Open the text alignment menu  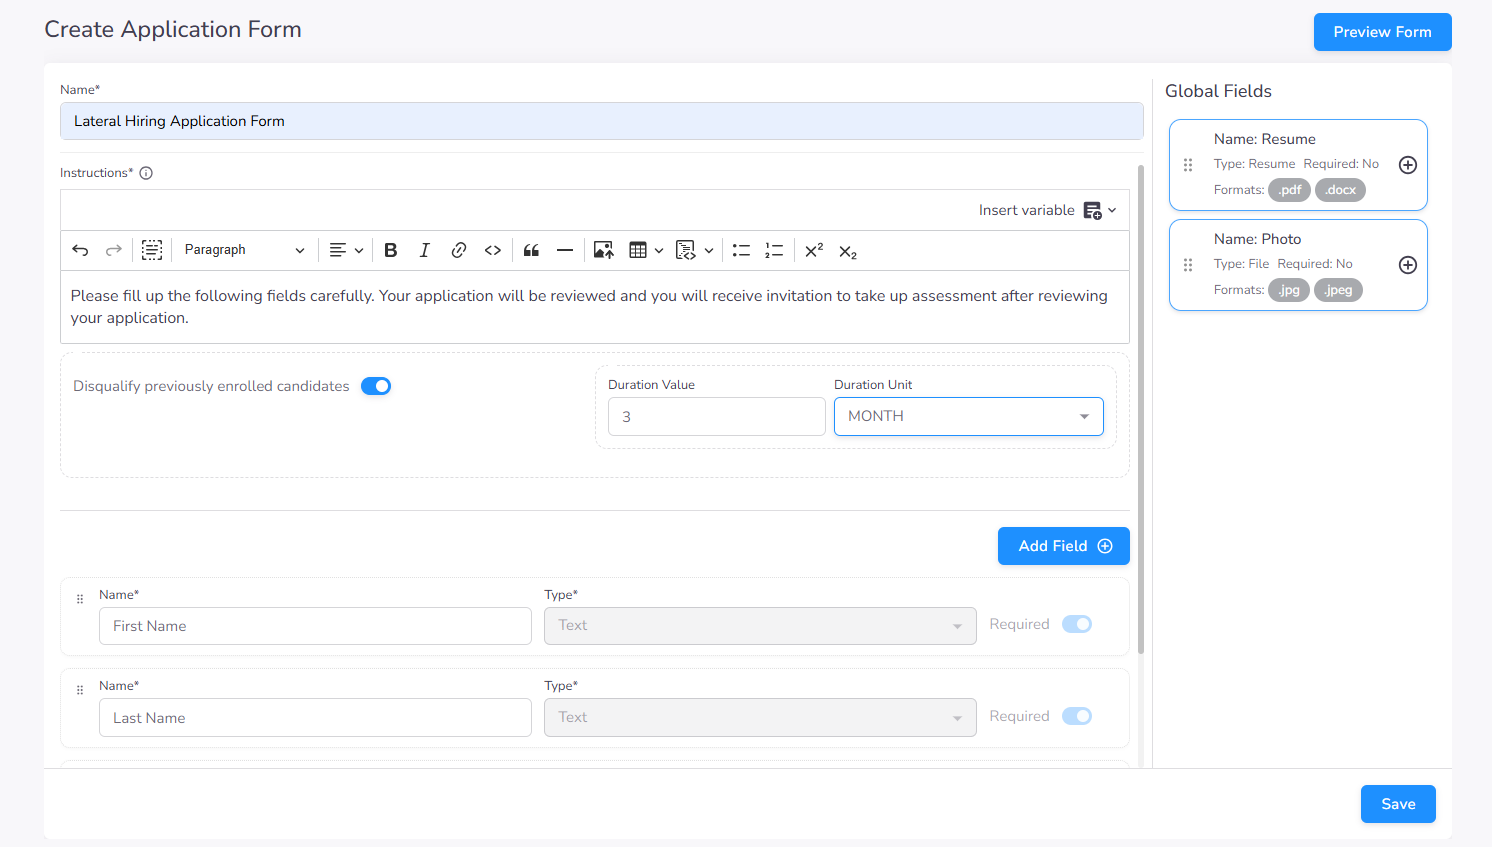point(346,250)
